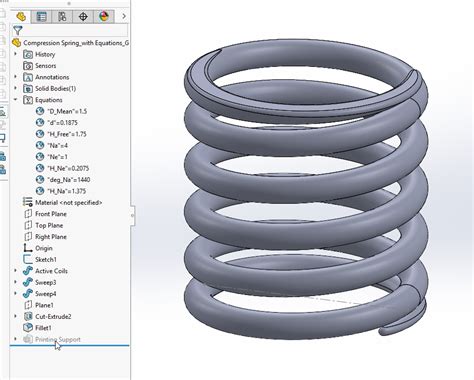The width and height of the screenshot is (474, 380).
Task: Select the Front Plane icon
Action: (x=28, y=214)
